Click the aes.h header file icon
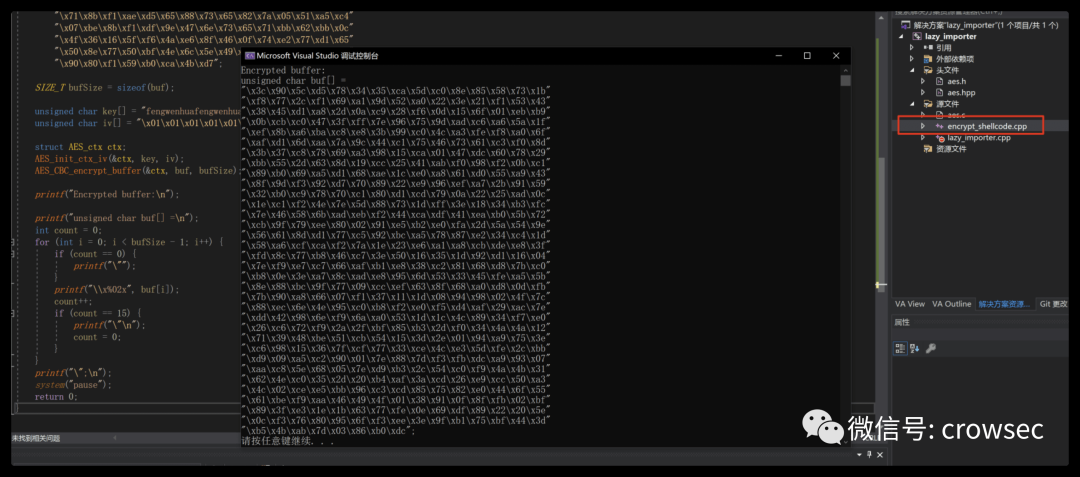The image size is (1080, 477). [x=941, y=81]
